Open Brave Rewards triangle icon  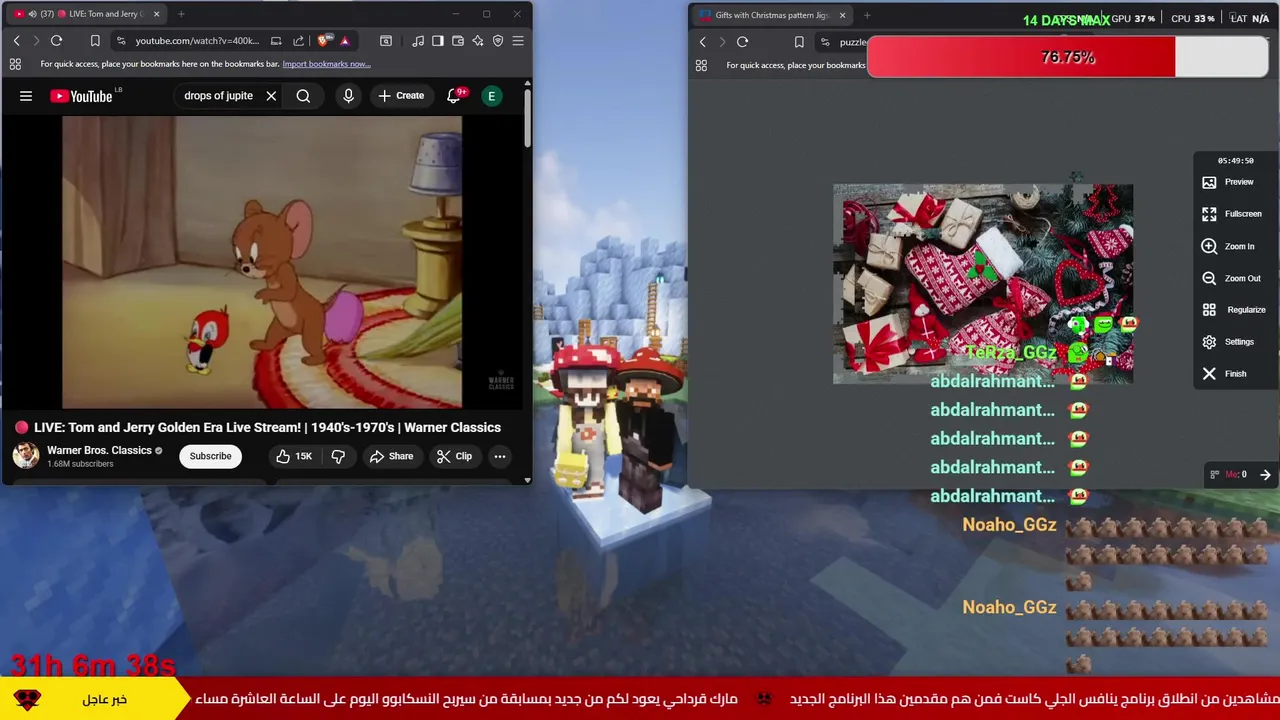click(344, 41)
